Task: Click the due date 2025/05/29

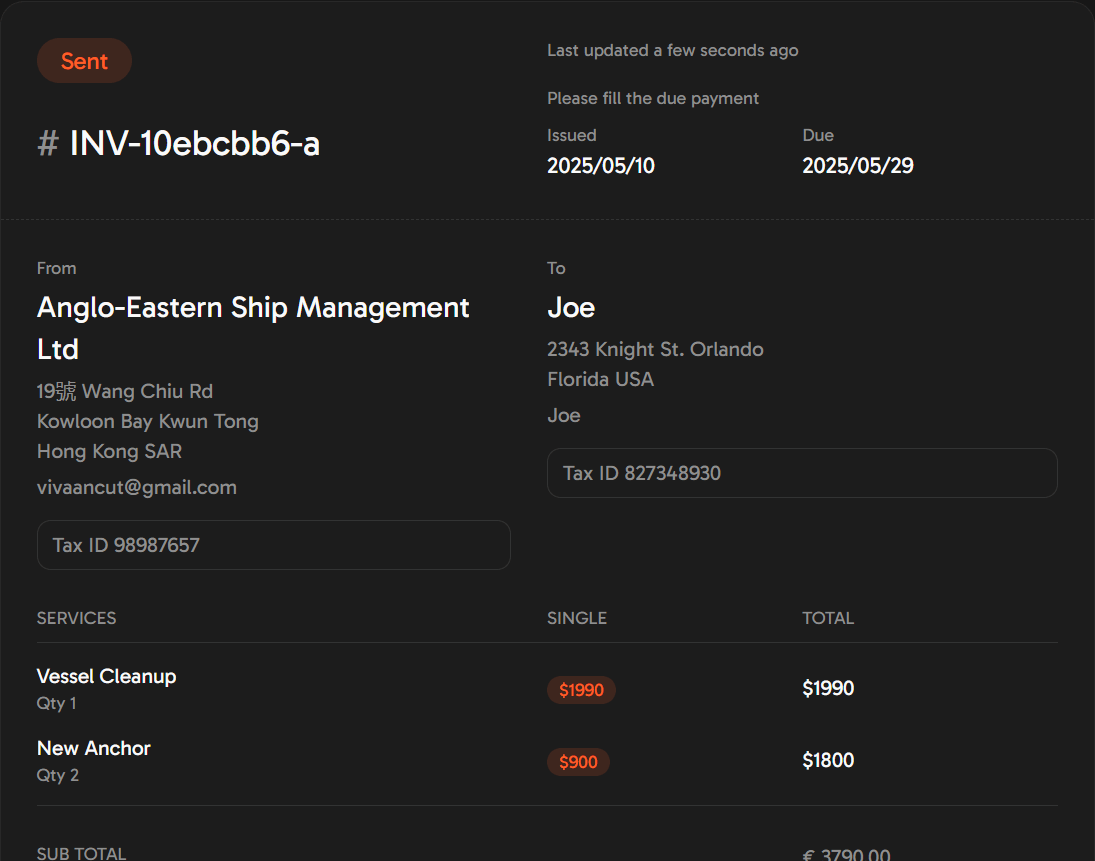Action: 858,166
